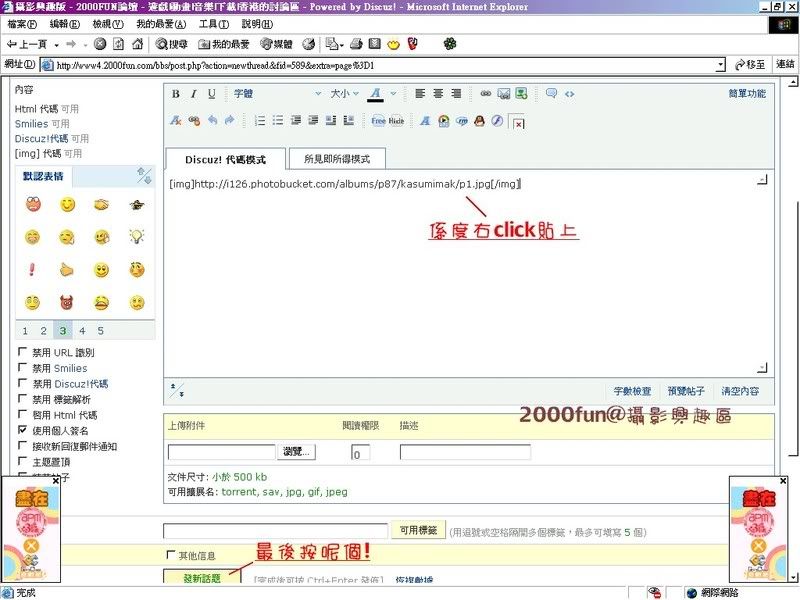Switch to the 所見即所得模式 tab
800x600 pixels.
click(x=336, y=159)
